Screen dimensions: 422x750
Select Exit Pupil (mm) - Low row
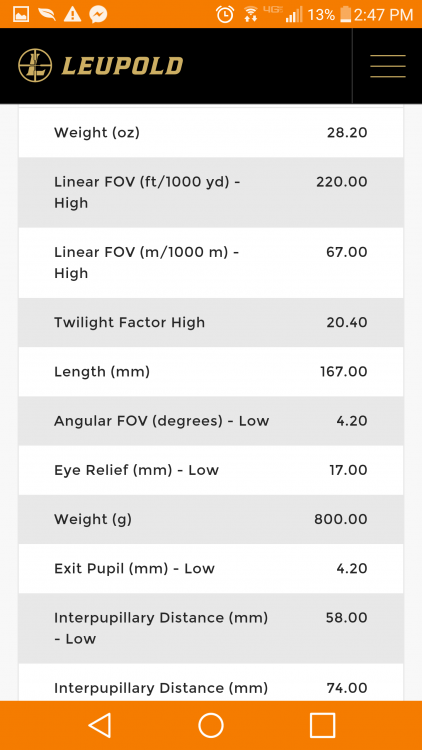point(211,569)
